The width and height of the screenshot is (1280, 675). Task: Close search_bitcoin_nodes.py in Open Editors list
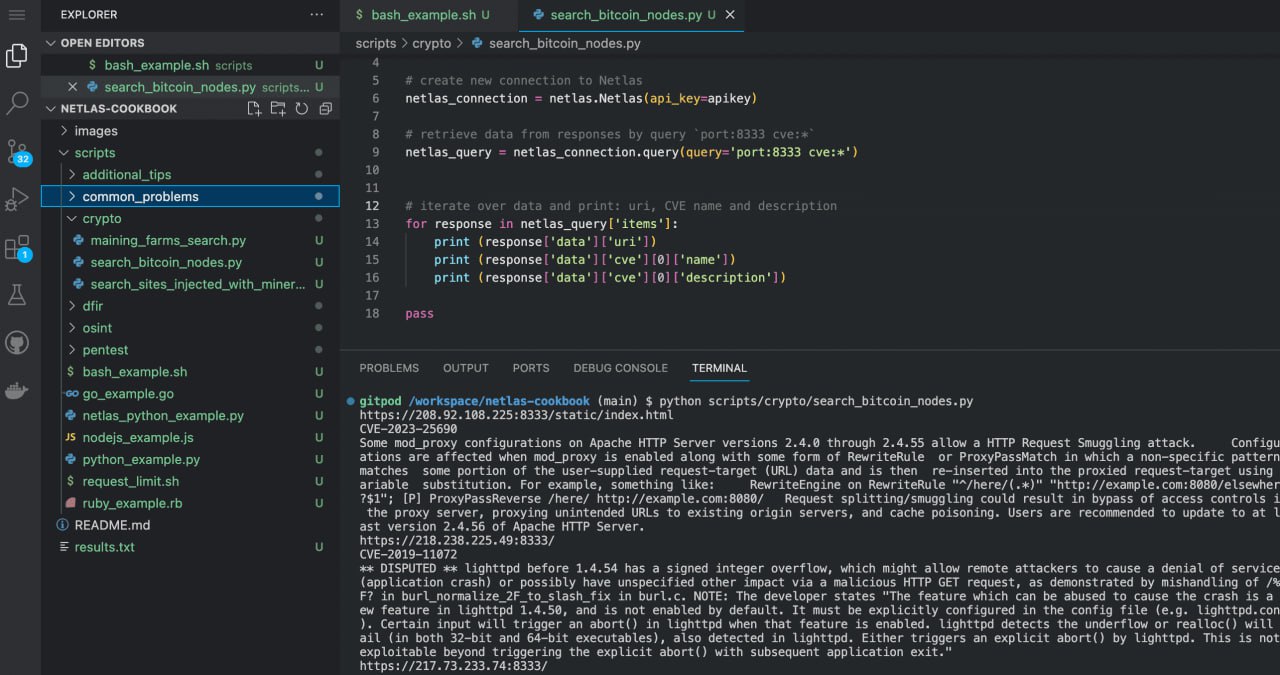coord(72,87)
